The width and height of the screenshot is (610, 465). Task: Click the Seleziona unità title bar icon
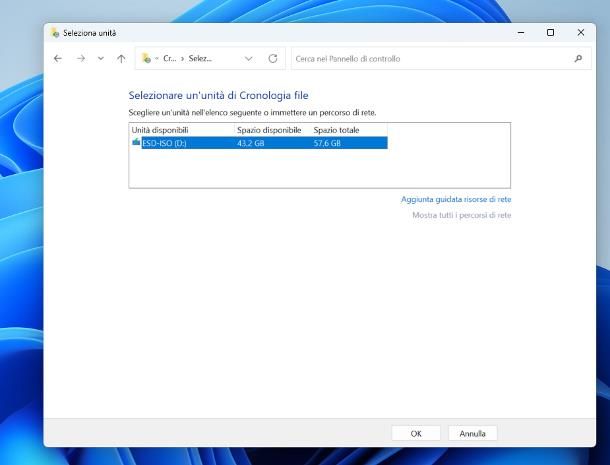pyautogui.click(x=55, y=33)
